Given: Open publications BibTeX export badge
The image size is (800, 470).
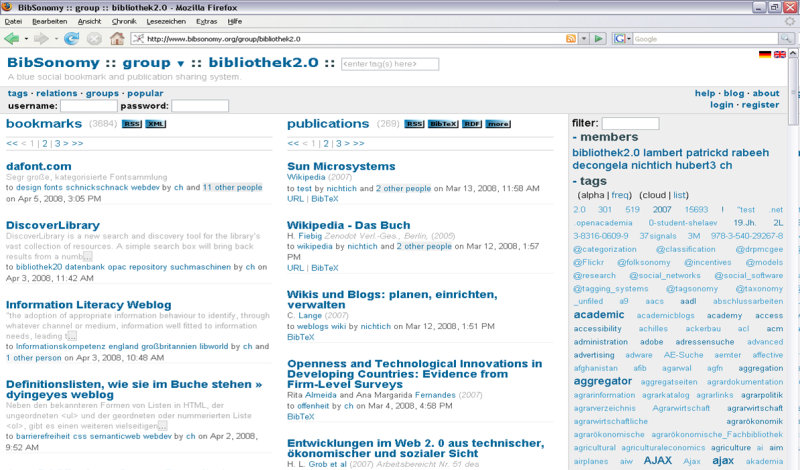Looking at the screenshot, I should click(443, 124).
